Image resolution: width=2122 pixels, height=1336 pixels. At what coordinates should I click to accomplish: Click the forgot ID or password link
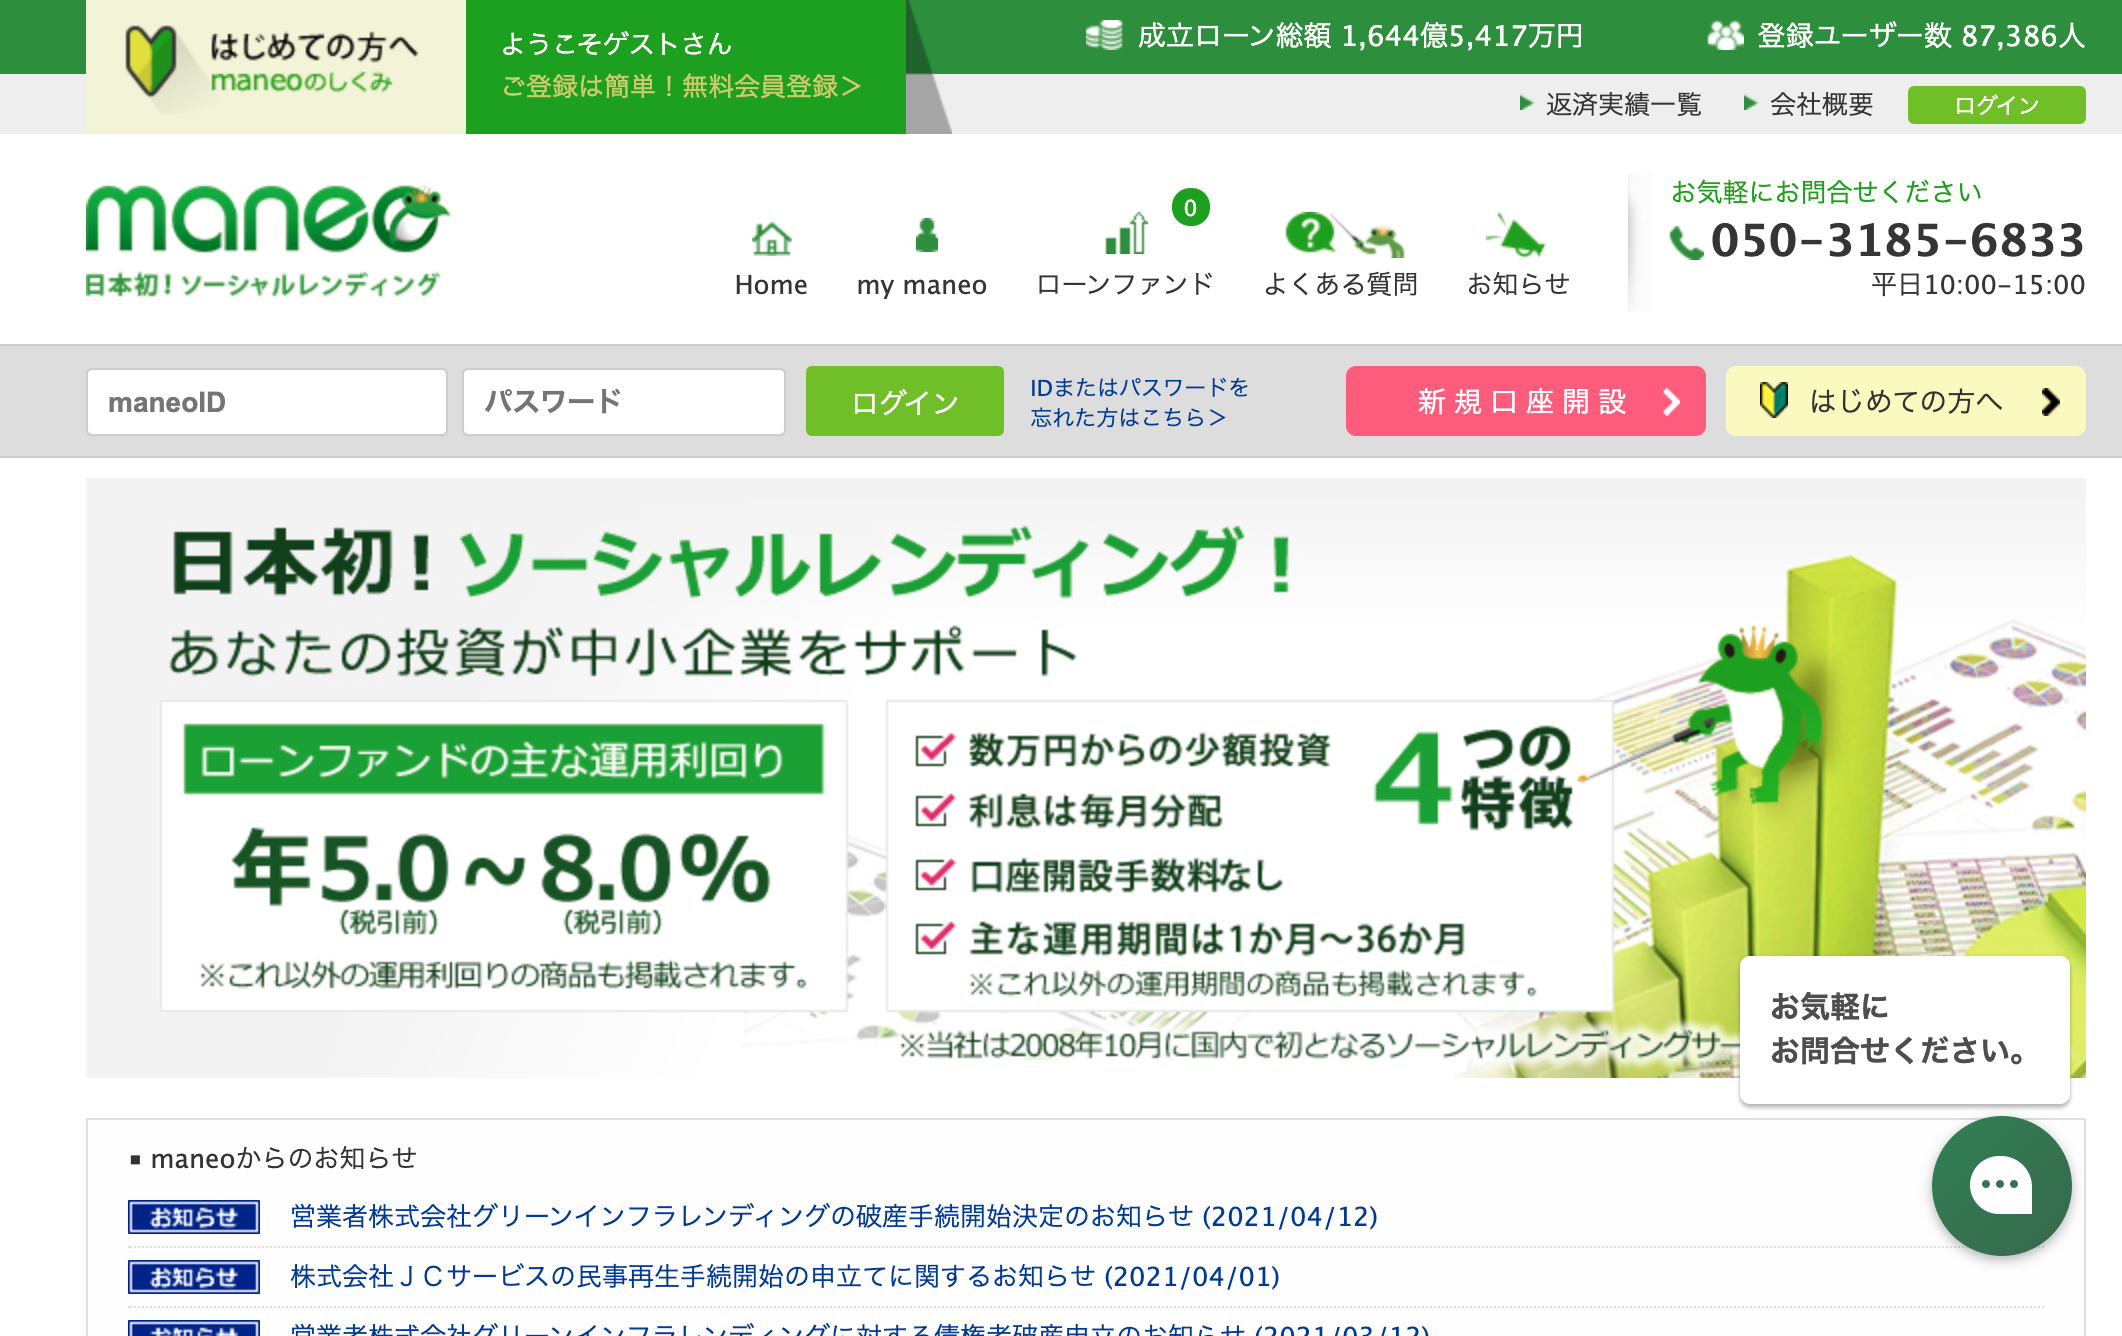[x=1139, y=402]
